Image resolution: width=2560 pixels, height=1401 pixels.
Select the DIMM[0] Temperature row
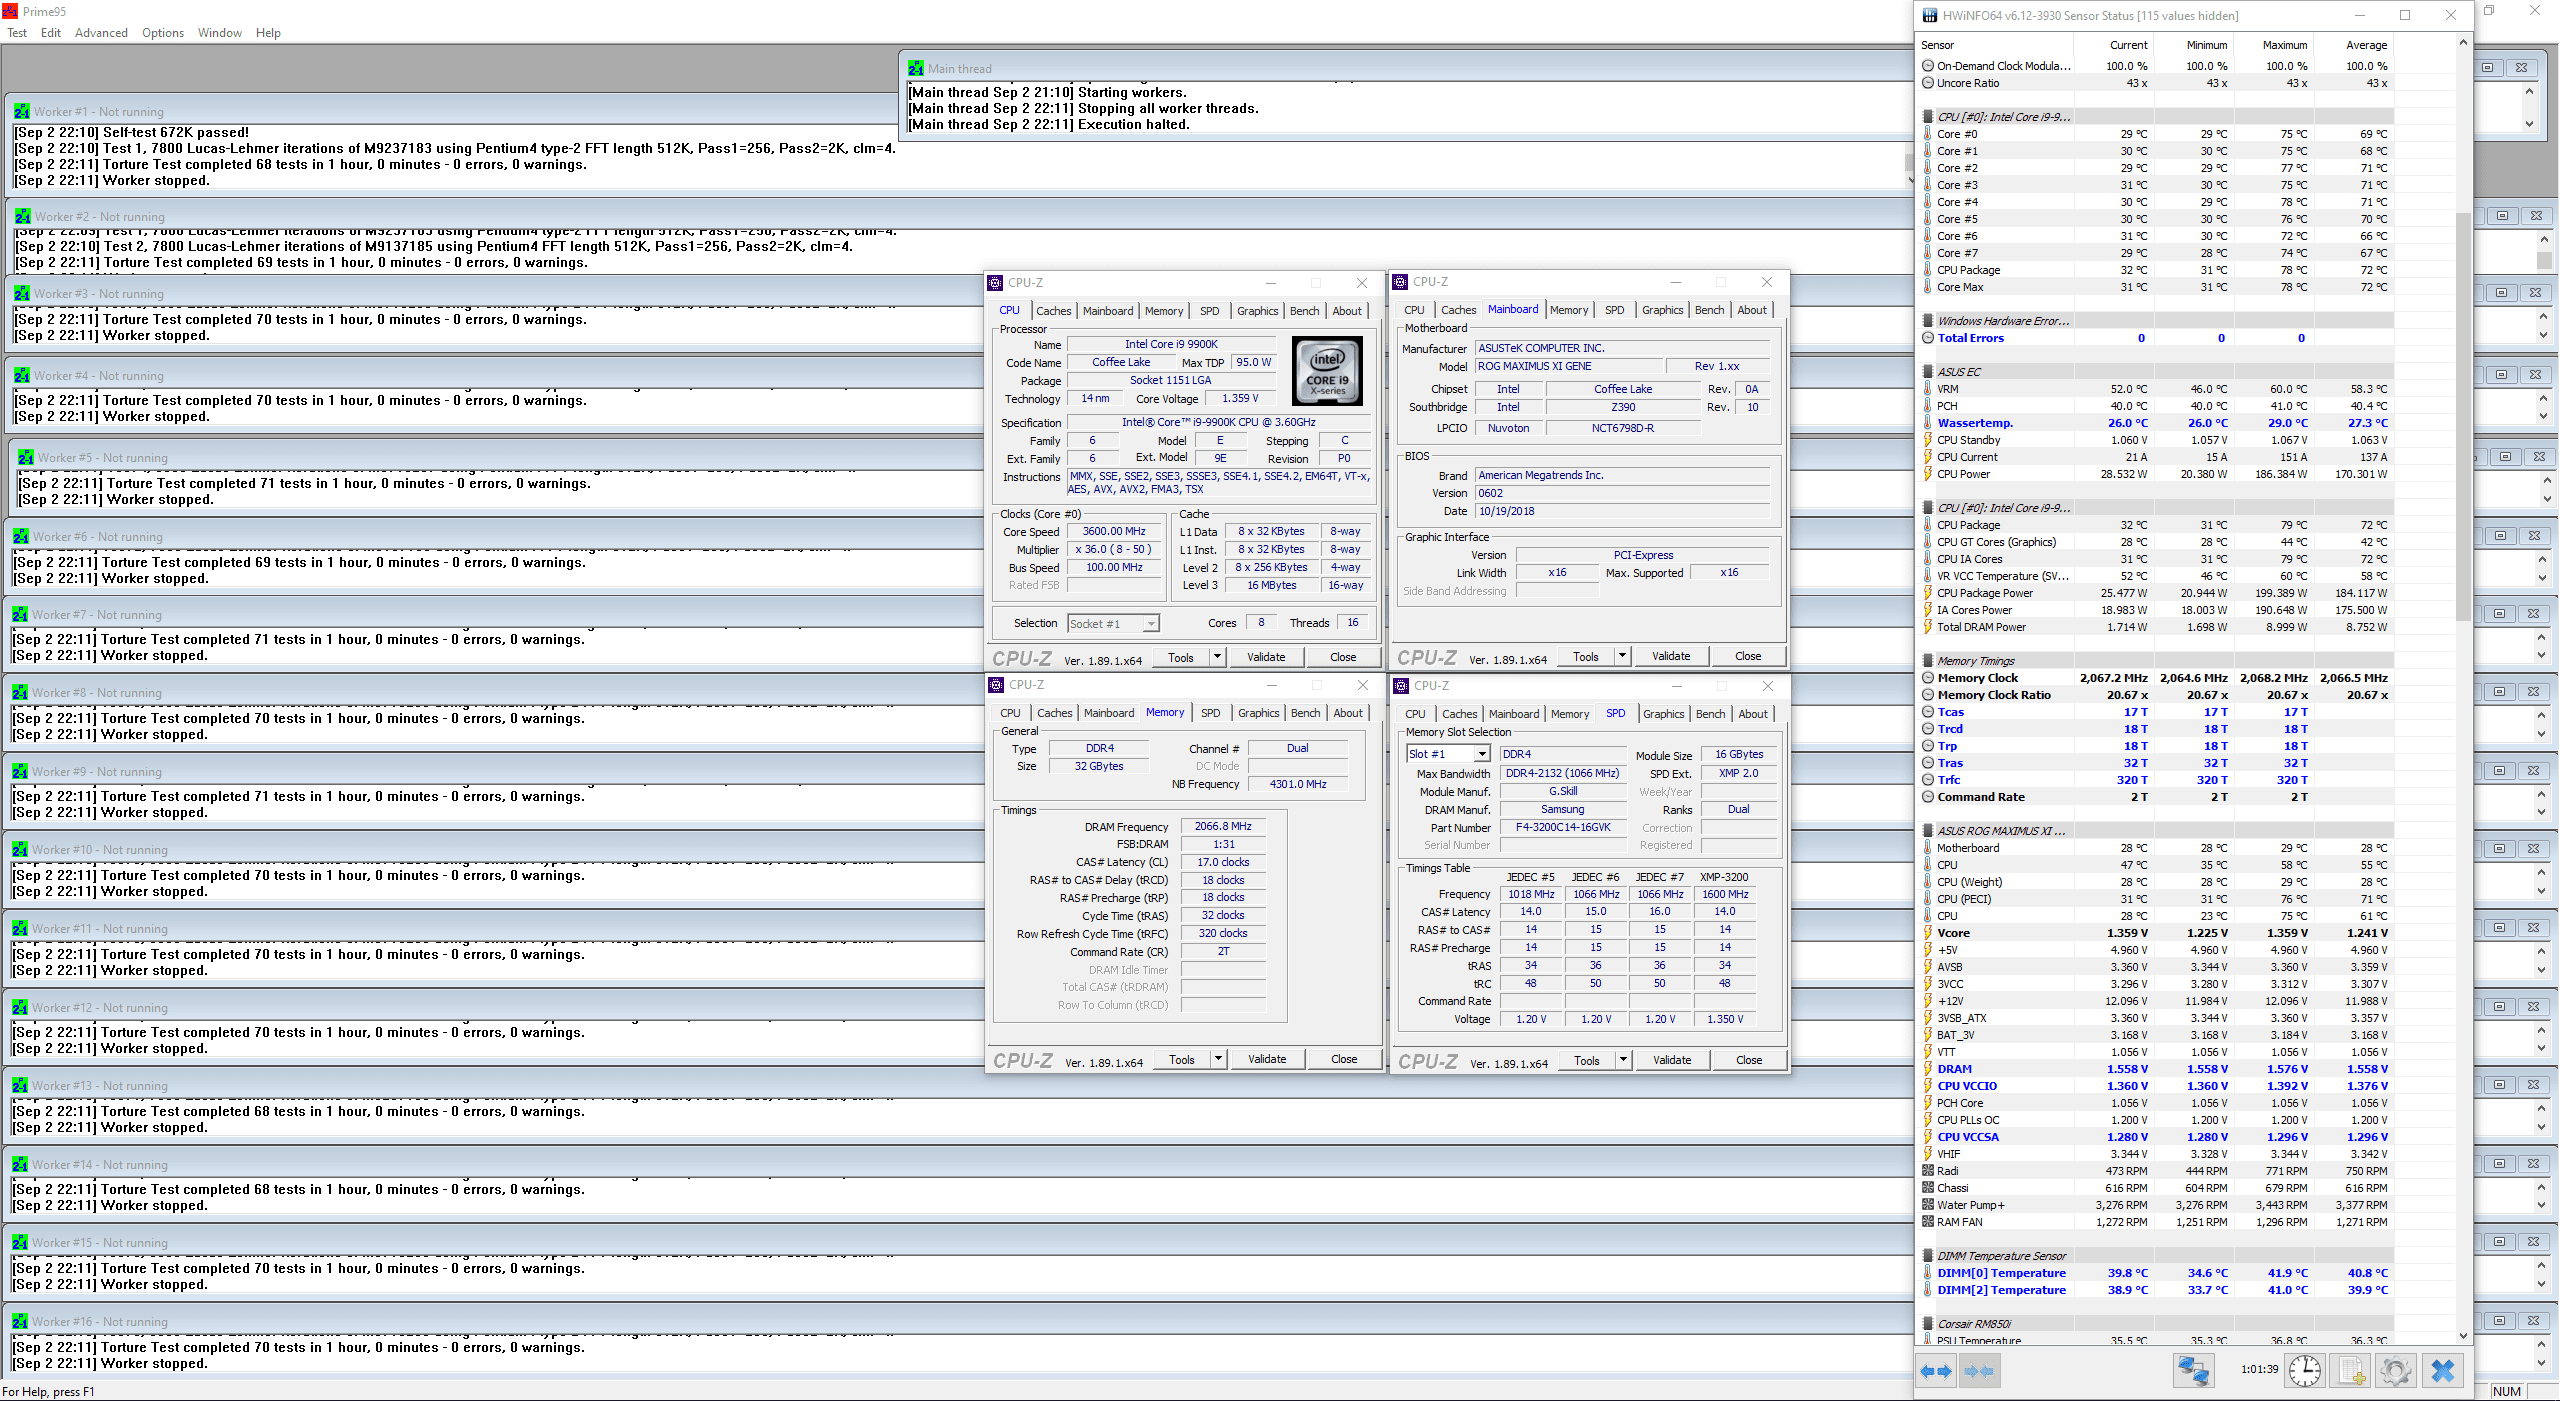2156,1273
